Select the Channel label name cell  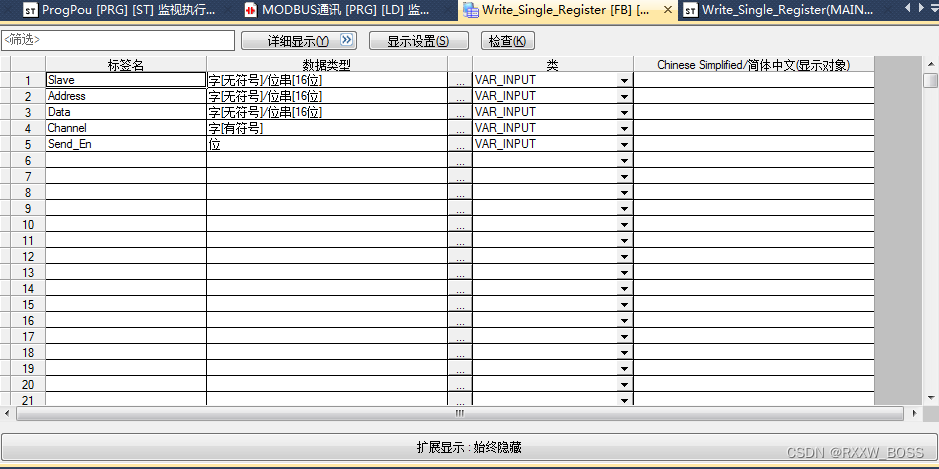point(126,128)
